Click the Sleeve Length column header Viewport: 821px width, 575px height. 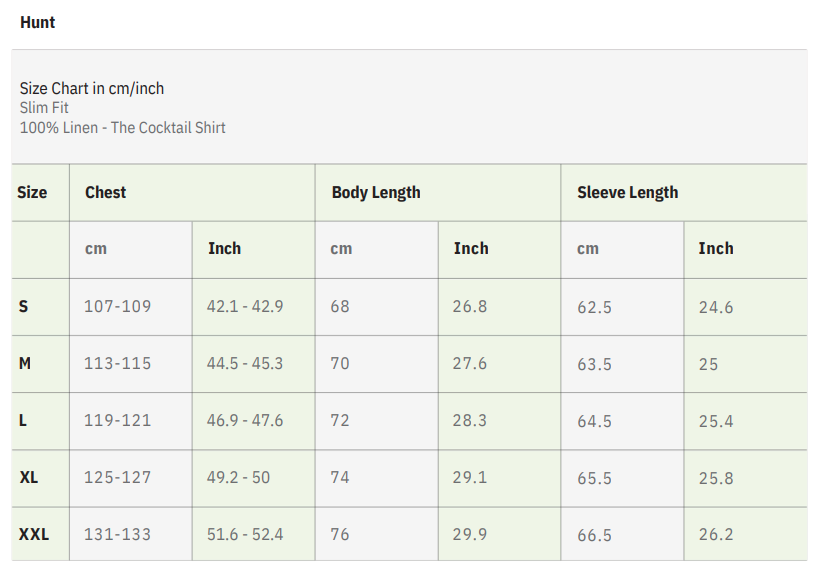627,192
